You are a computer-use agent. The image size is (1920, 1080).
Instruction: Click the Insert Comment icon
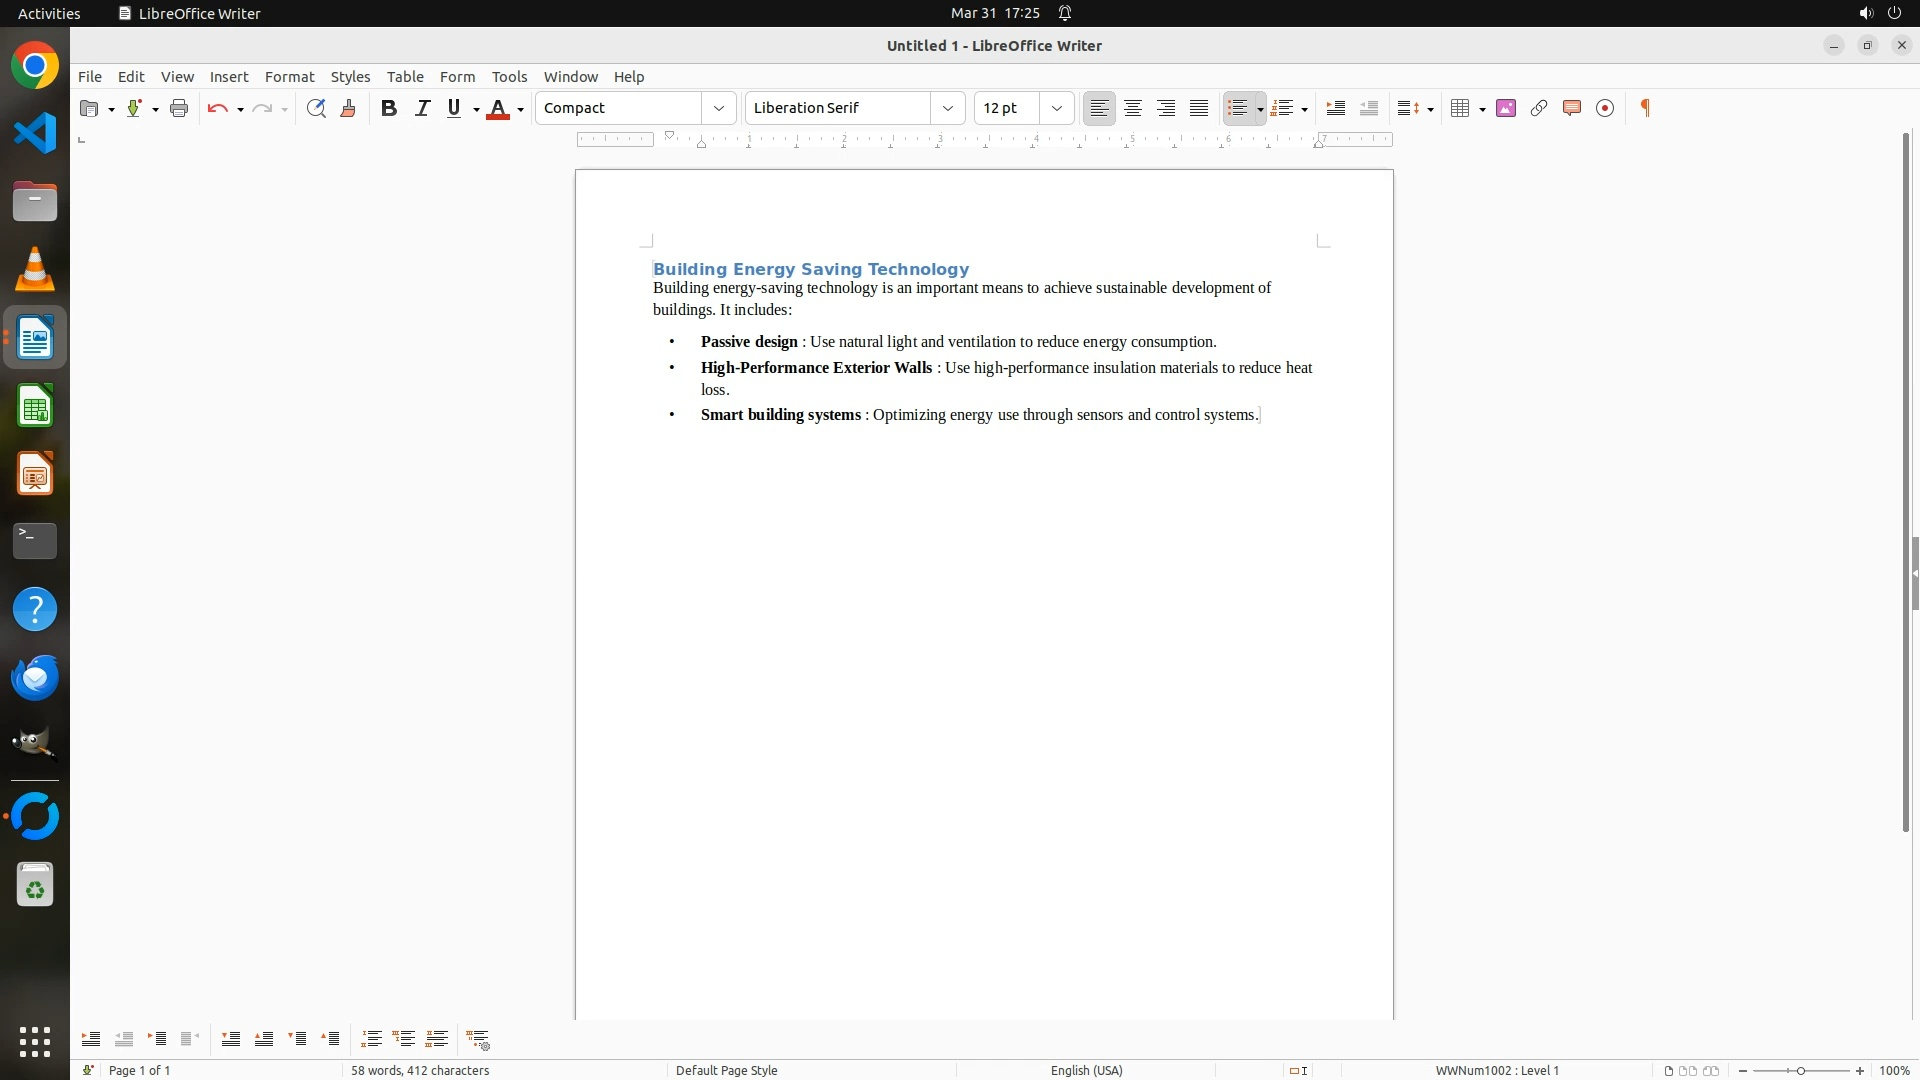click(1572, 108)
